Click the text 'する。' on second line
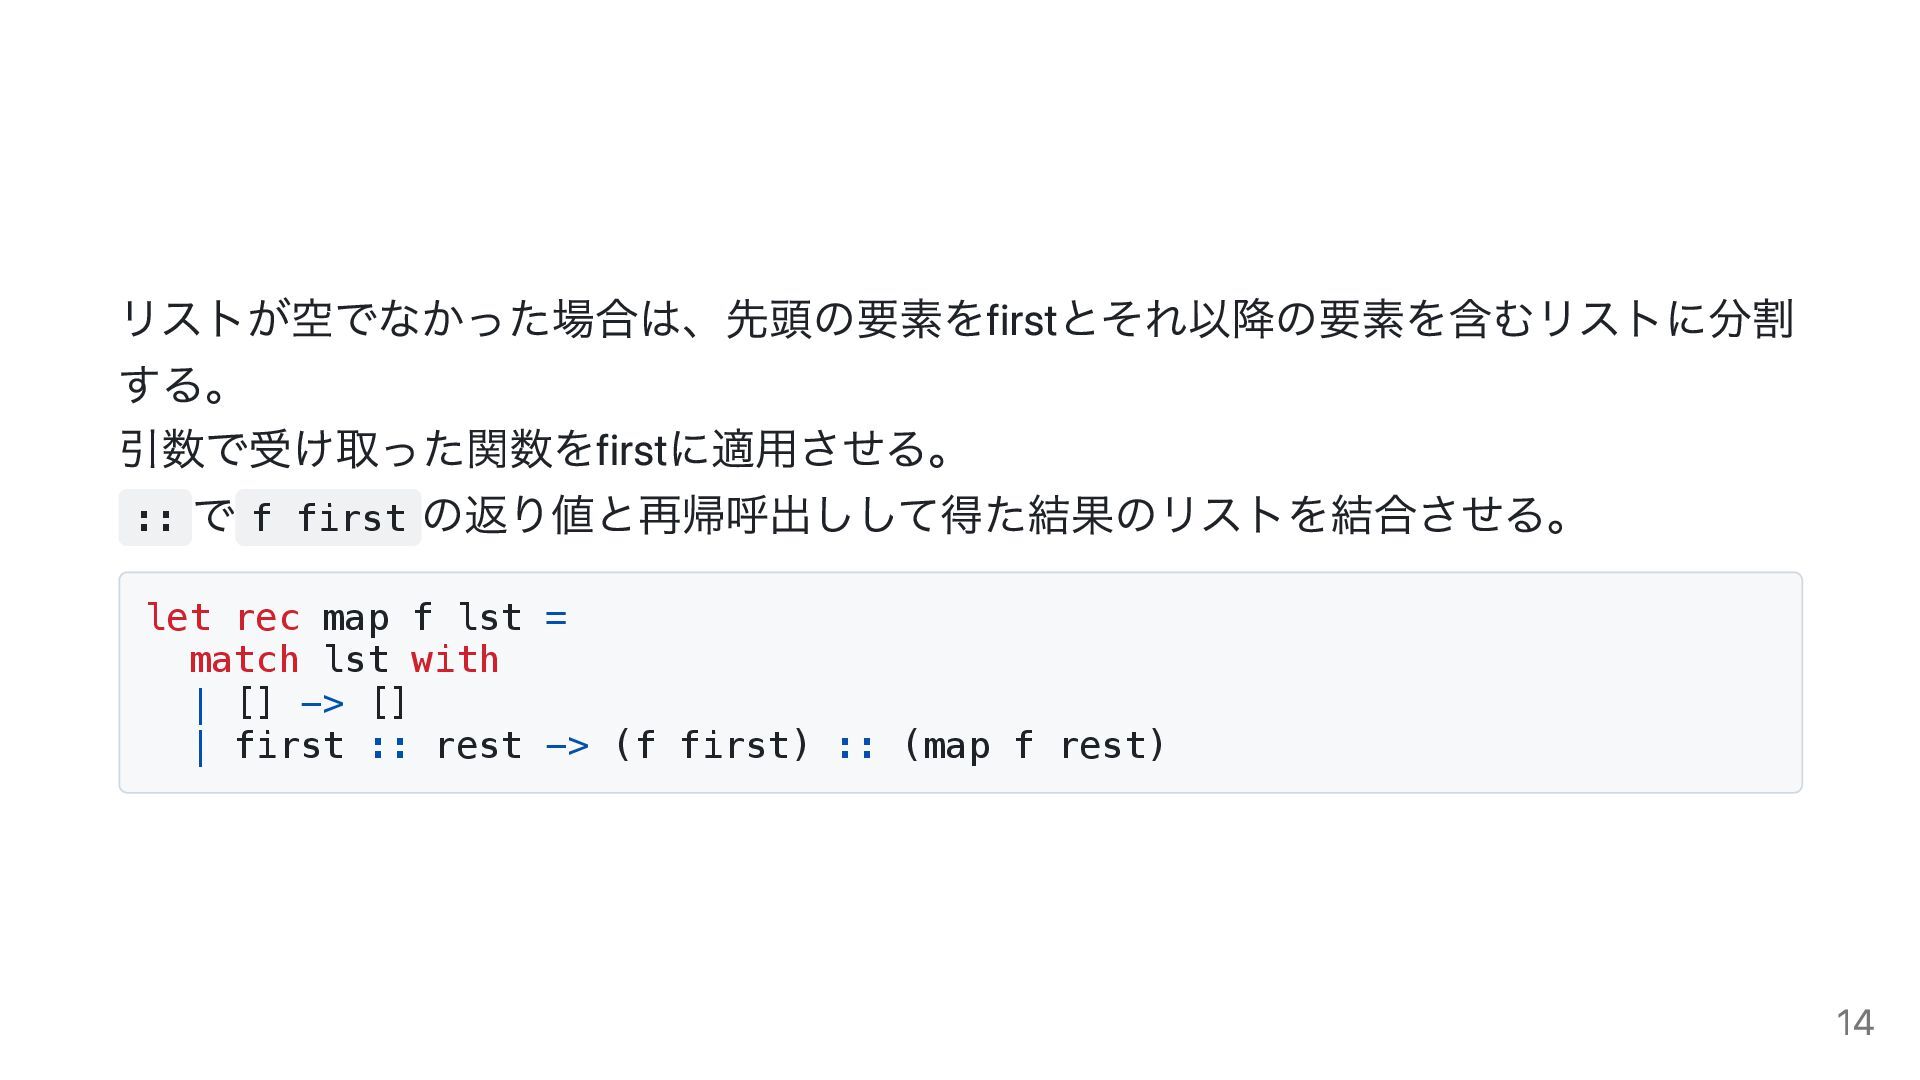Viewport: 1920px width, 1080px height. tap(174, 384)
